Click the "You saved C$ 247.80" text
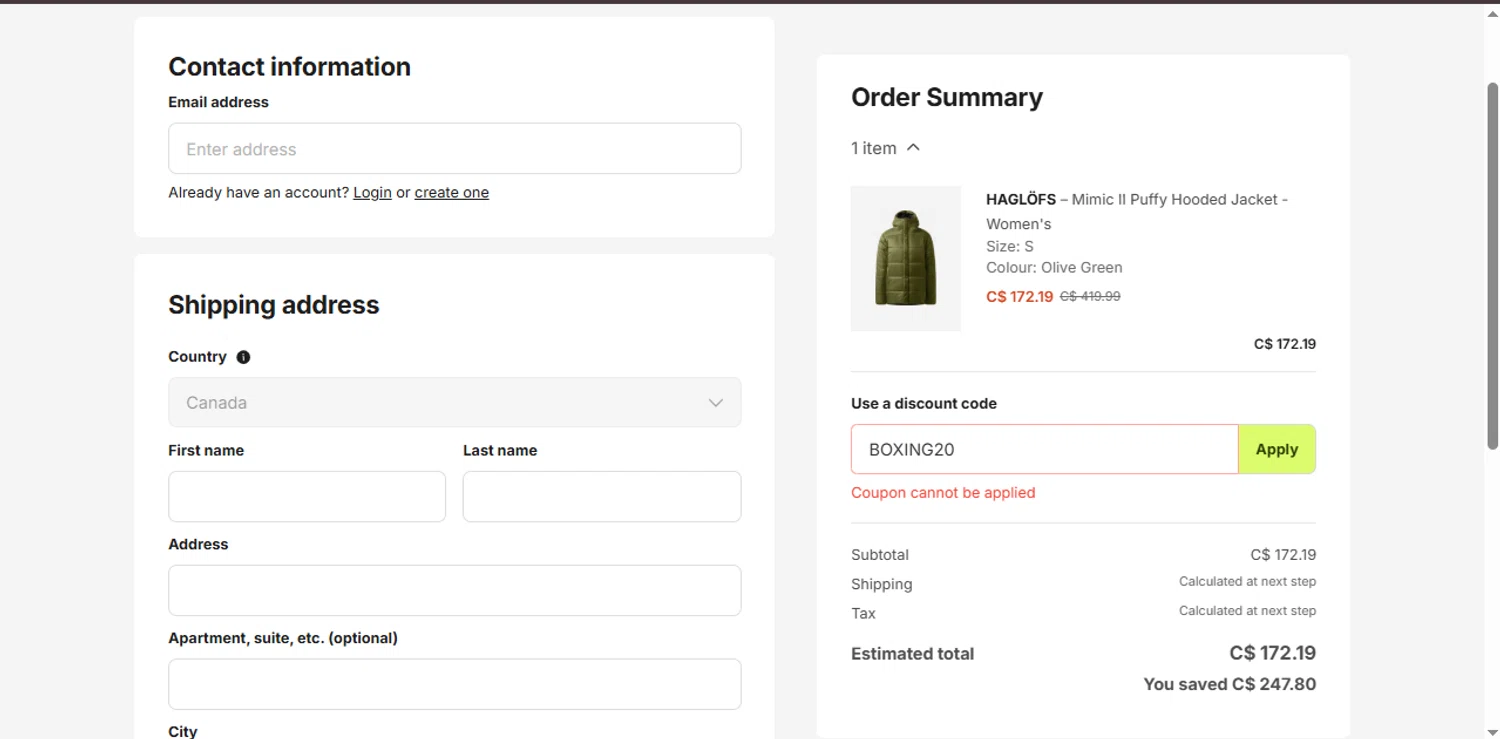Viewport: 1500px width, 739px height. click(x=1229, y=685)
